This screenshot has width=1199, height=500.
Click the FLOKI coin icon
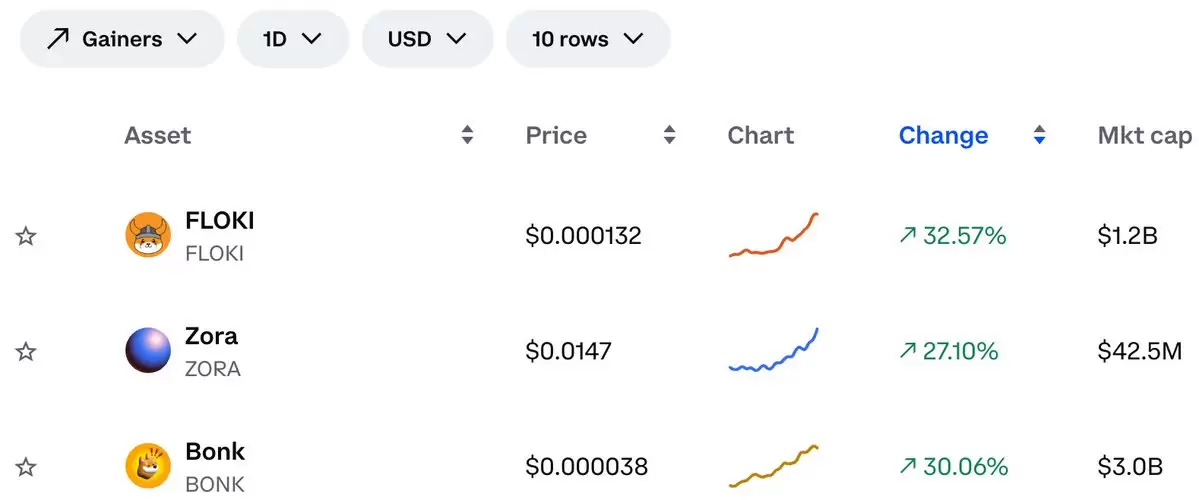coord(148,235)
